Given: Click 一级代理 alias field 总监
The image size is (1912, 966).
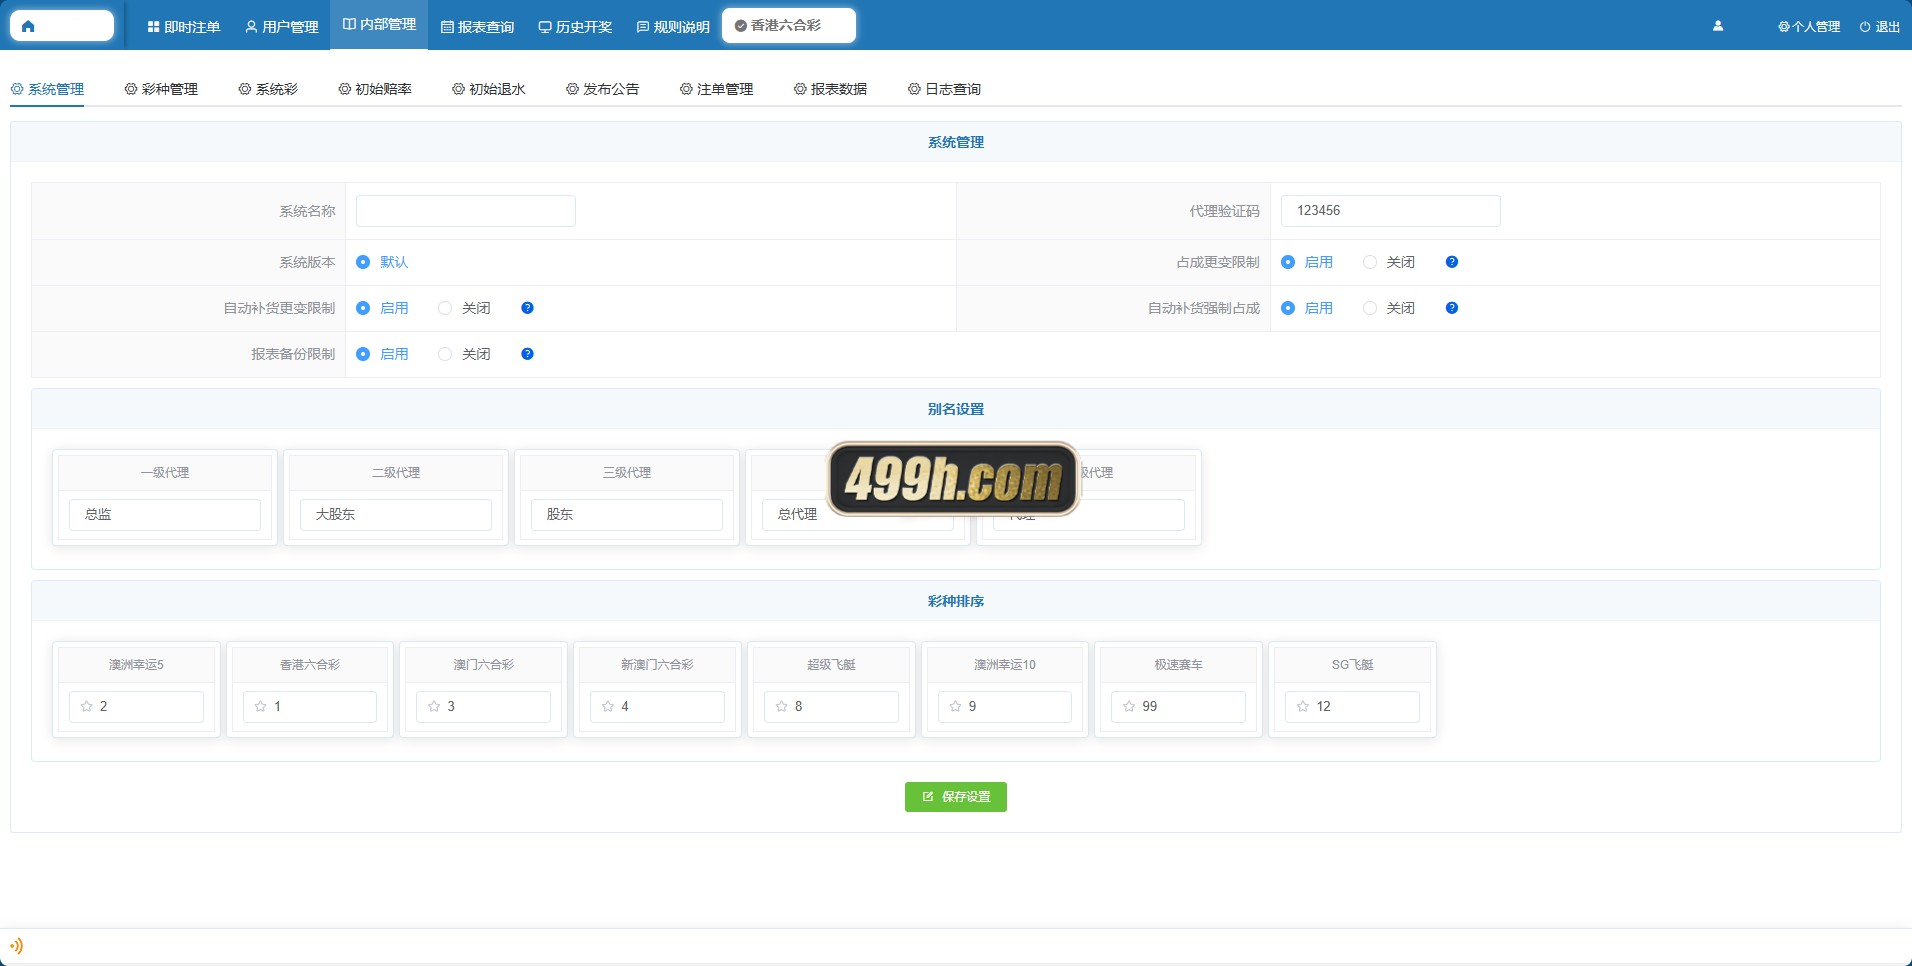Looking at the screenshot, I should 165,515.
